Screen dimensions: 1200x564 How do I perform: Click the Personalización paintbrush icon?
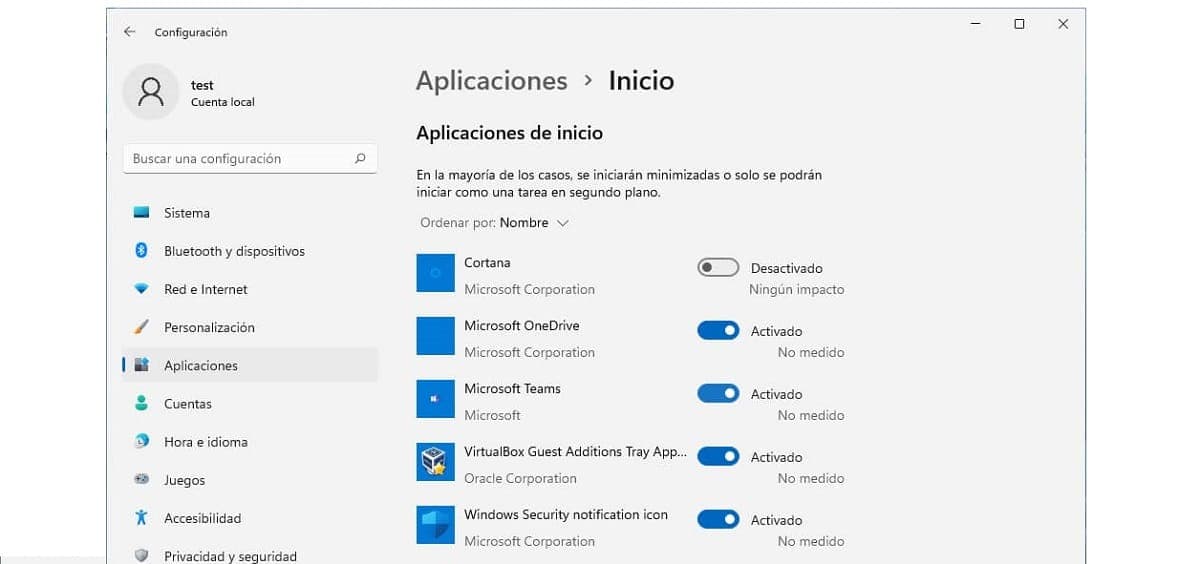pyautogui.click(x=141, y=327)
